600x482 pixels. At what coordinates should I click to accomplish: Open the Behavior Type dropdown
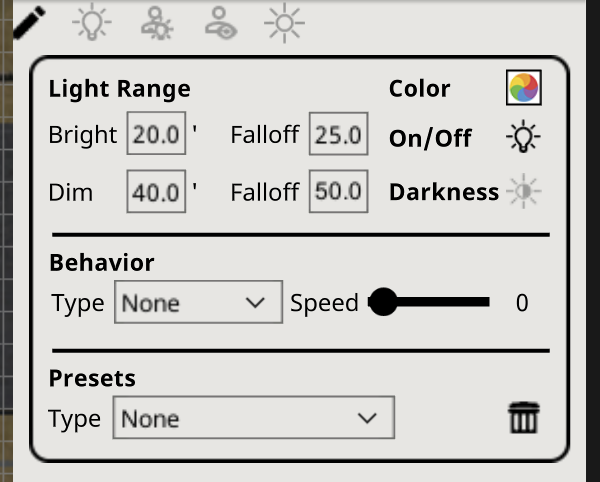coord(198,302)
